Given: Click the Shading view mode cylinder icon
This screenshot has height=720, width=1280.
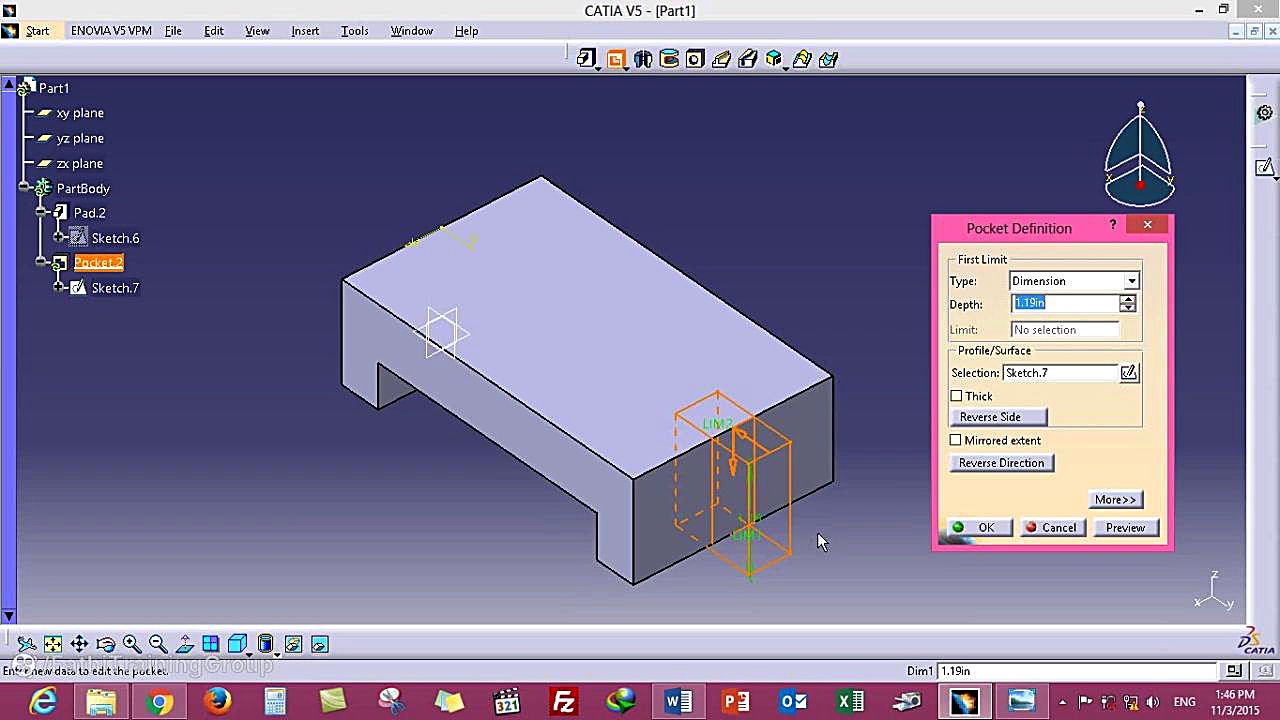Looking at the screenshot, I should point(265,643).
